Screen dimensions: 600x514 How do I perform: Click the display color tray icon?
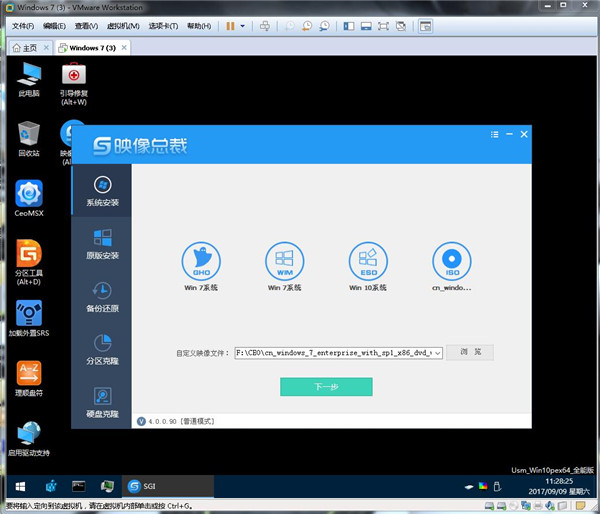(483, 486)
